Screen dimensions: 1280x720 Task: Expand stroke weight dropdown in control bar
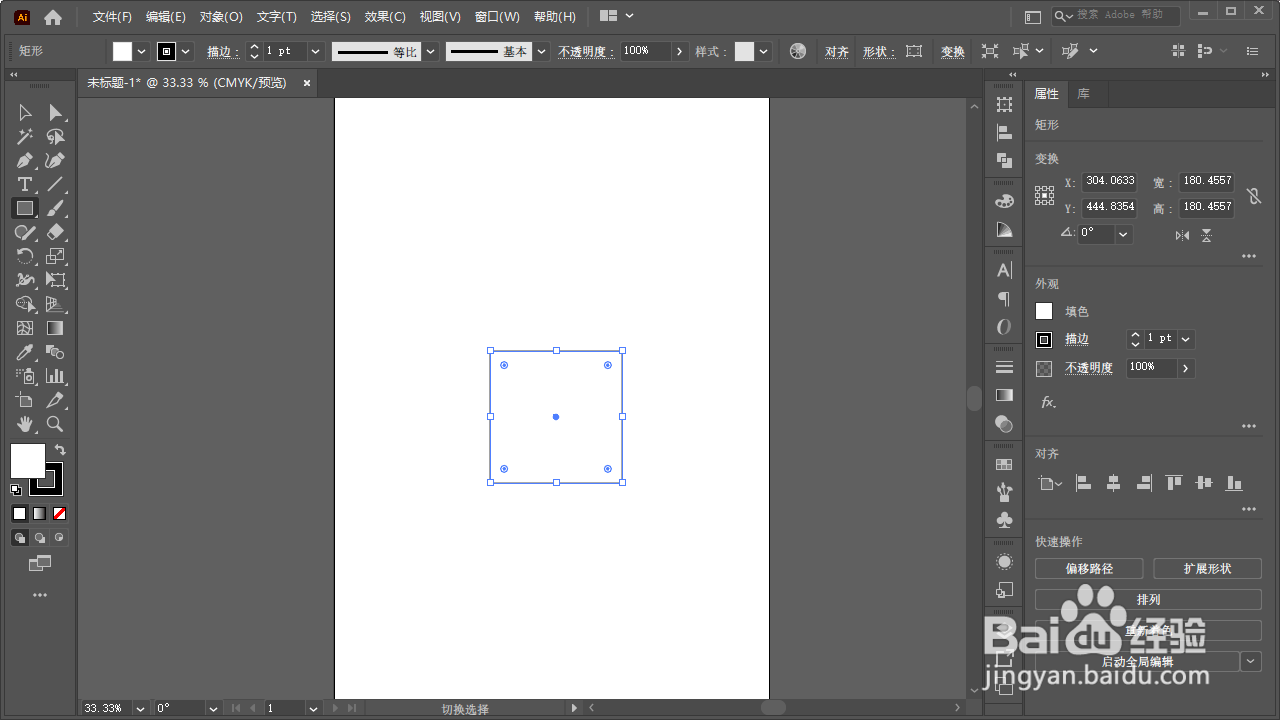[316, 51]
